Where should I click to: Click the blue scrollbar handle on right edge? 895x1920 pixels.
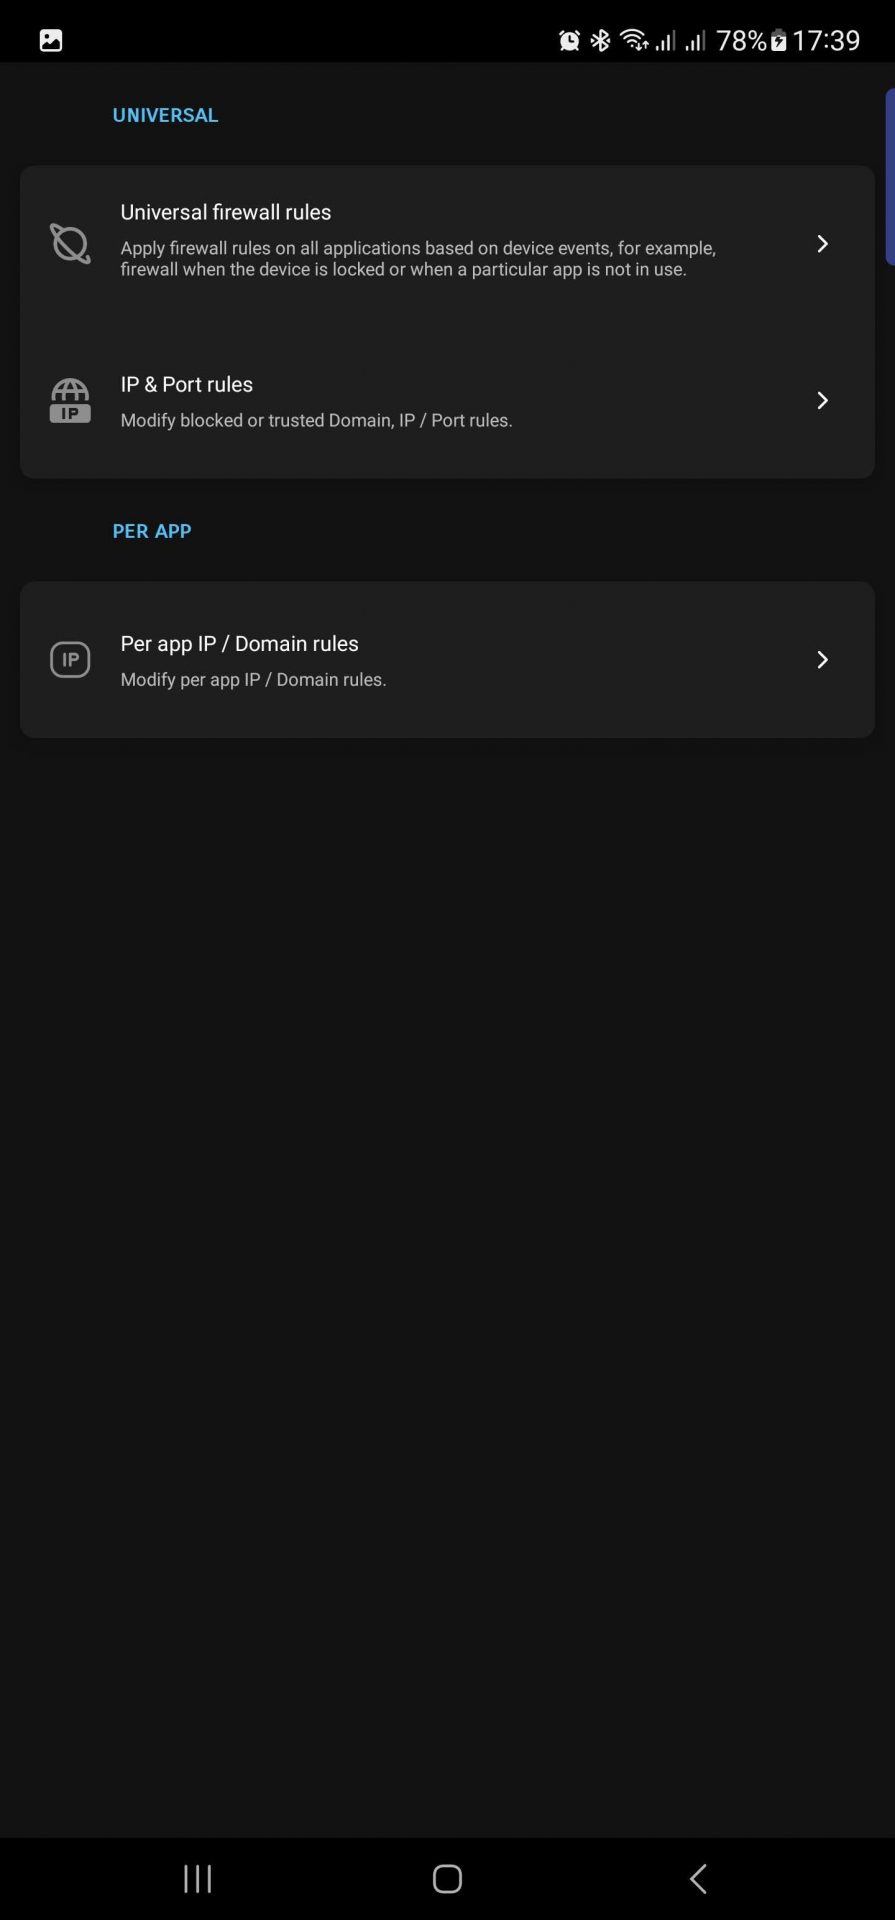pos(889,177)
